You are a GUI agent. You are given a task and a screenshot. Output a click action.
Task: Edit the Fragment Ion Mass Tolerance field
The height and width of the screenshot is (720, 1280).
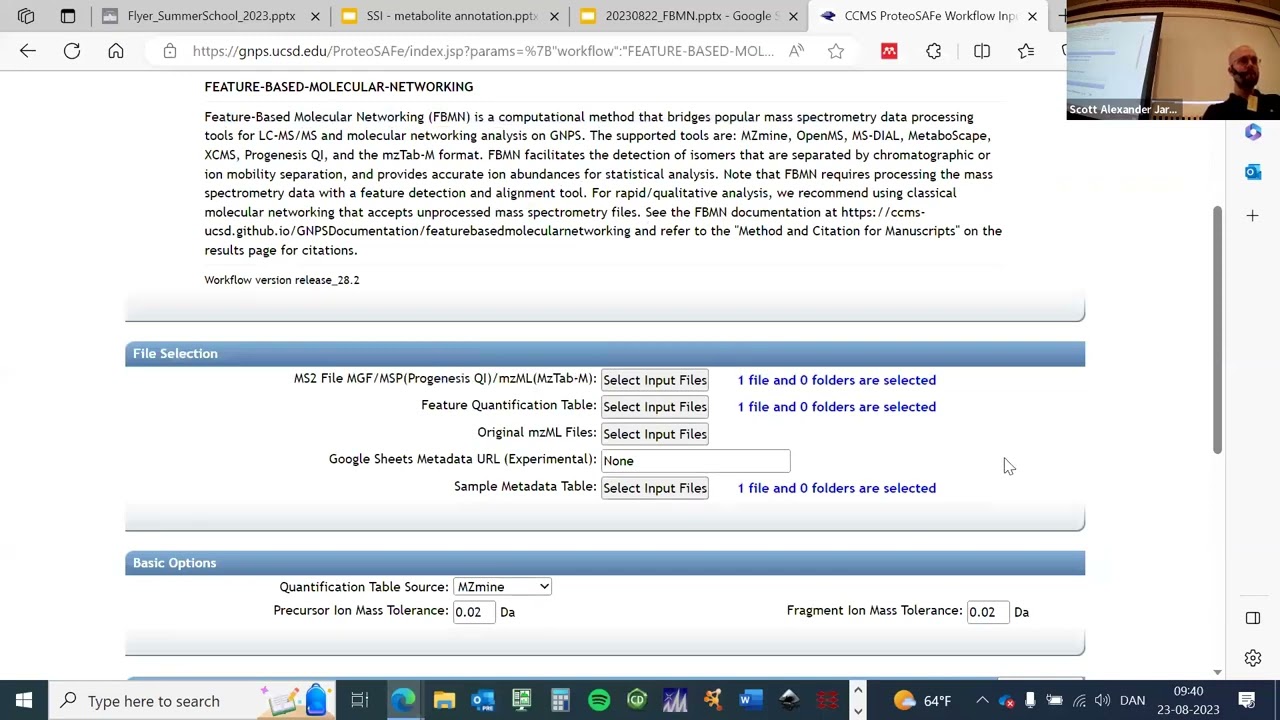pos(987,612)
